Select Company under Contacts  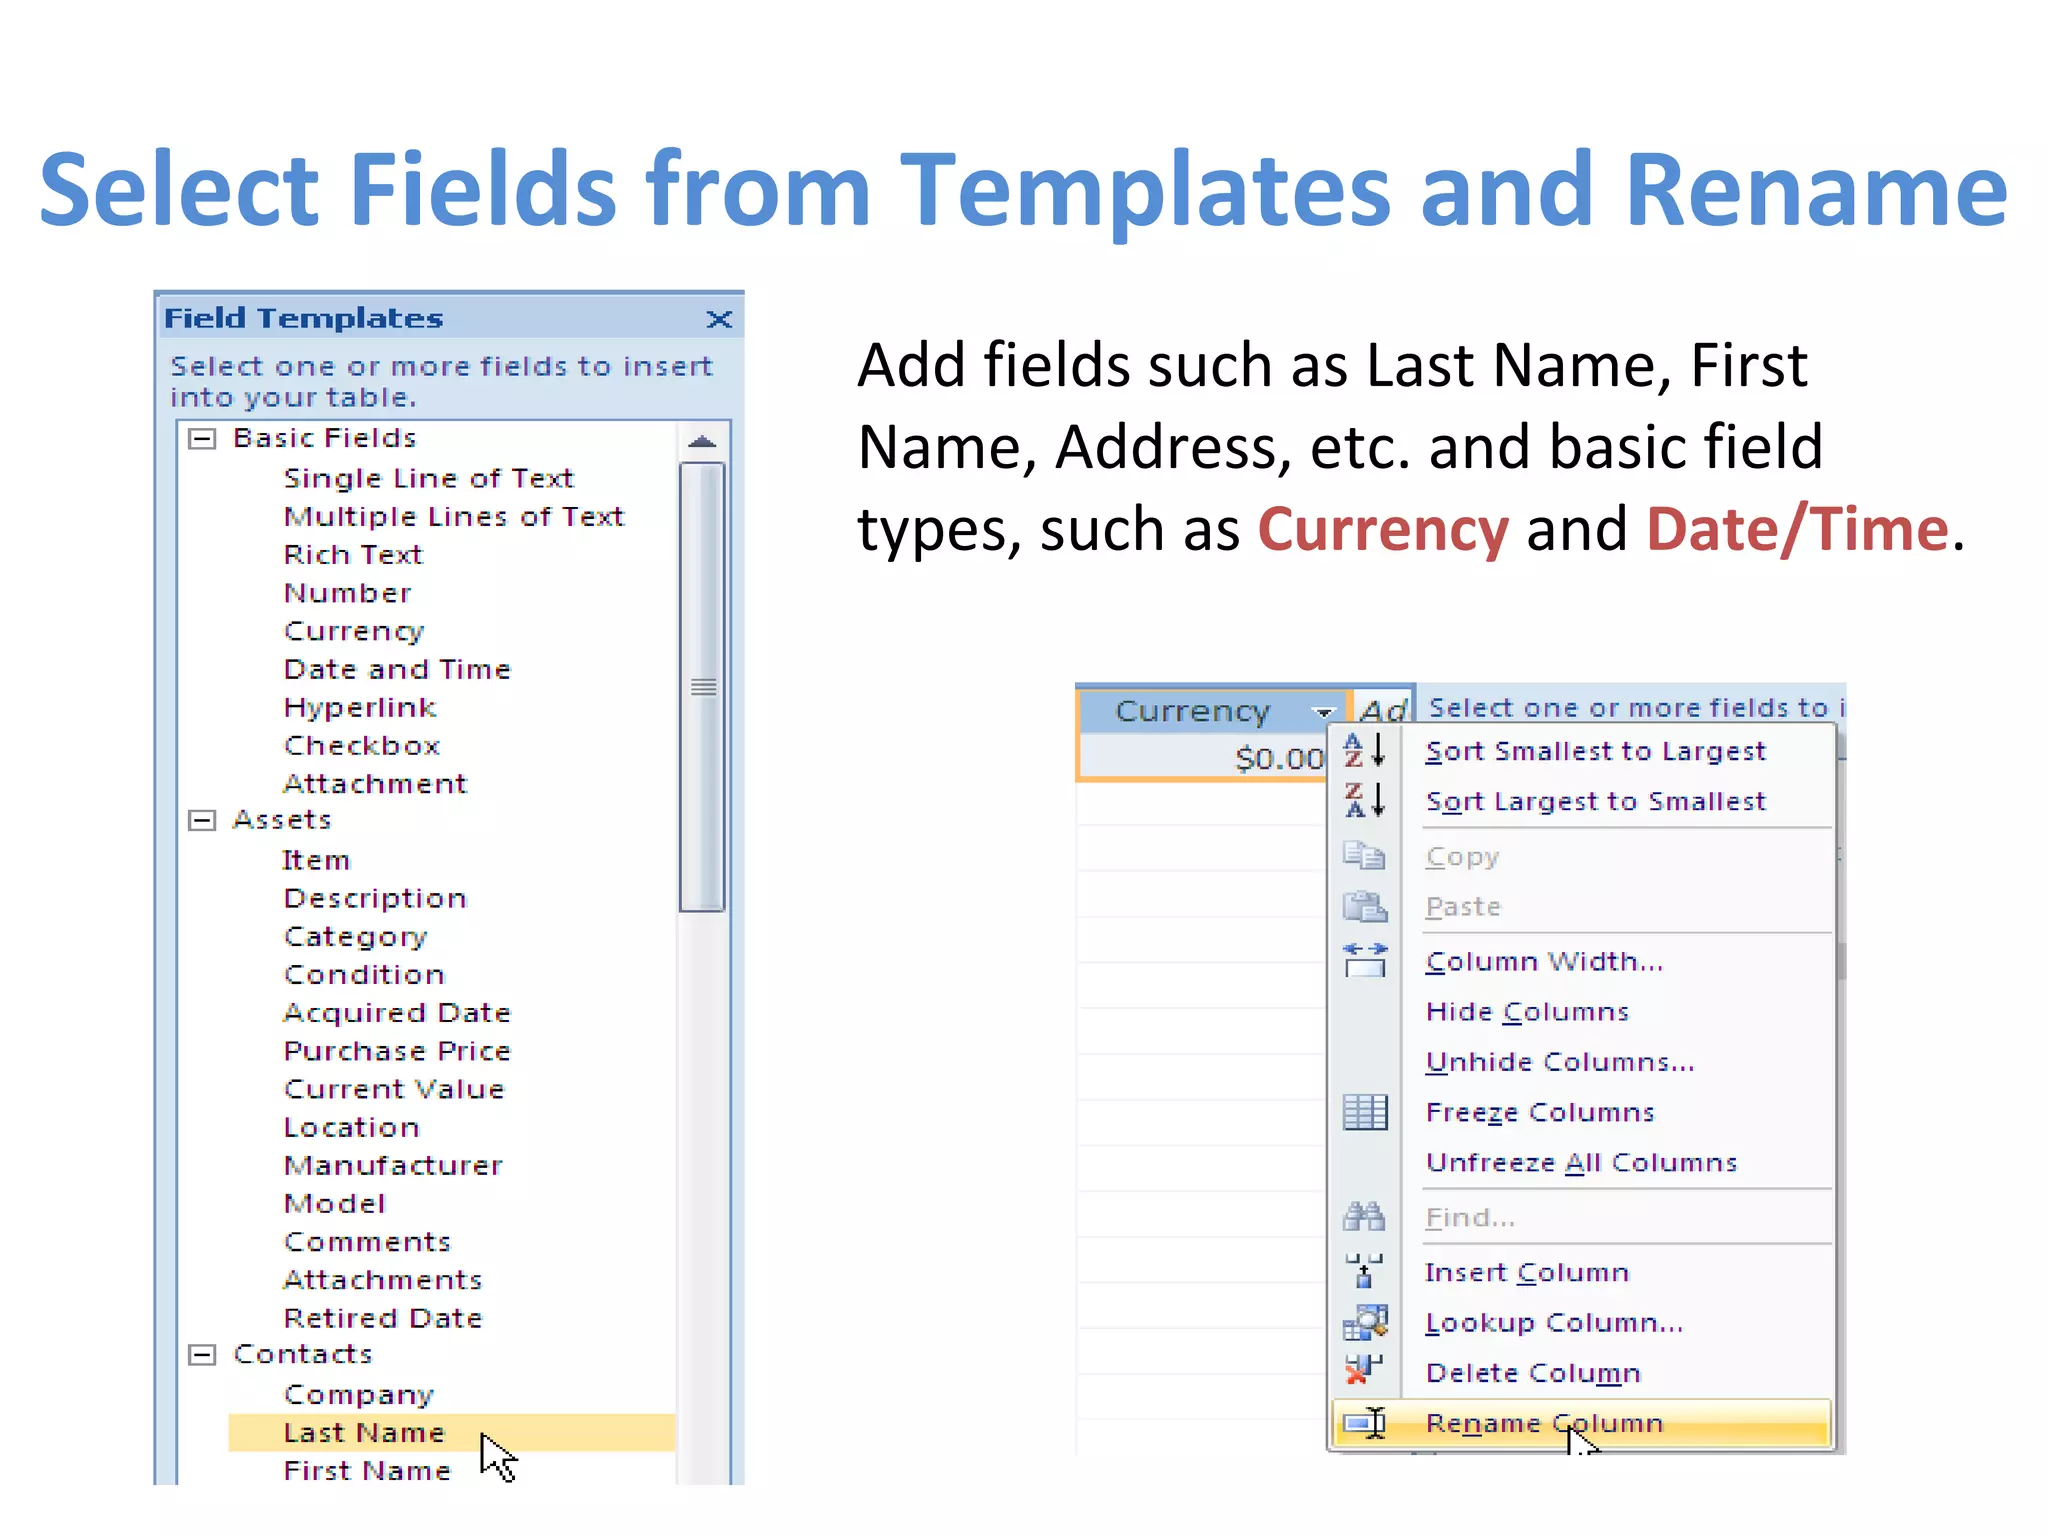click(x=358, y=1394)
